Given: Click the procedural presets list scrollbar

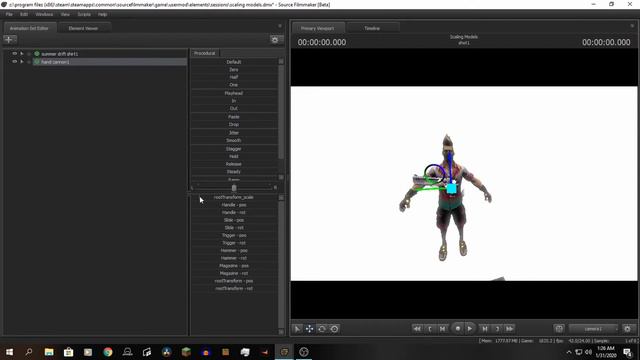Looking at the screenshot, I should (281, 111).
